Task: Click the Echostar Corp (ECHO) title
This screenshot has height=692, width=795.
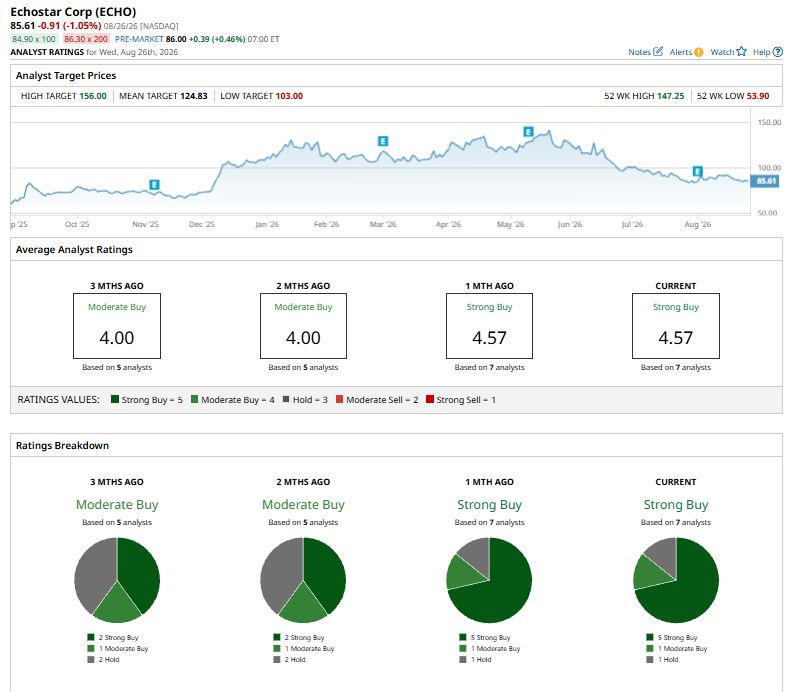Action: 73,12
